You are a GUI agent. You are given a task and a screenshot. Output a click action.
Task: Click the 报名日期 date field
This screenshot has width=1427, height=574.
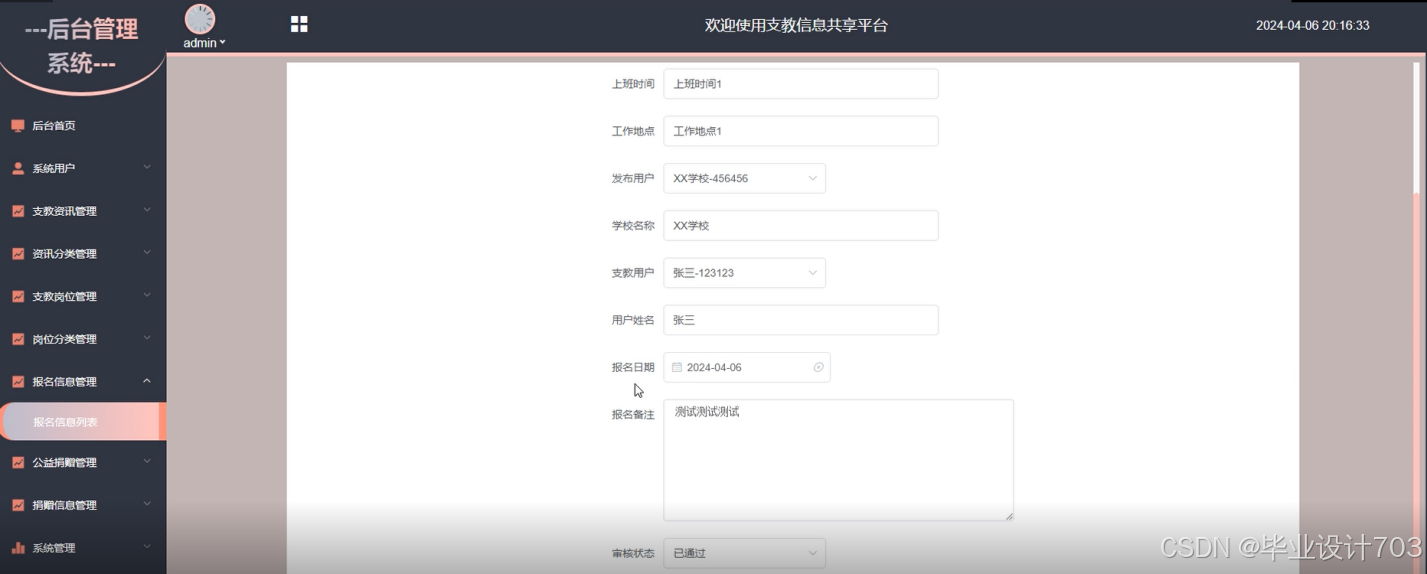coord(747,368)
